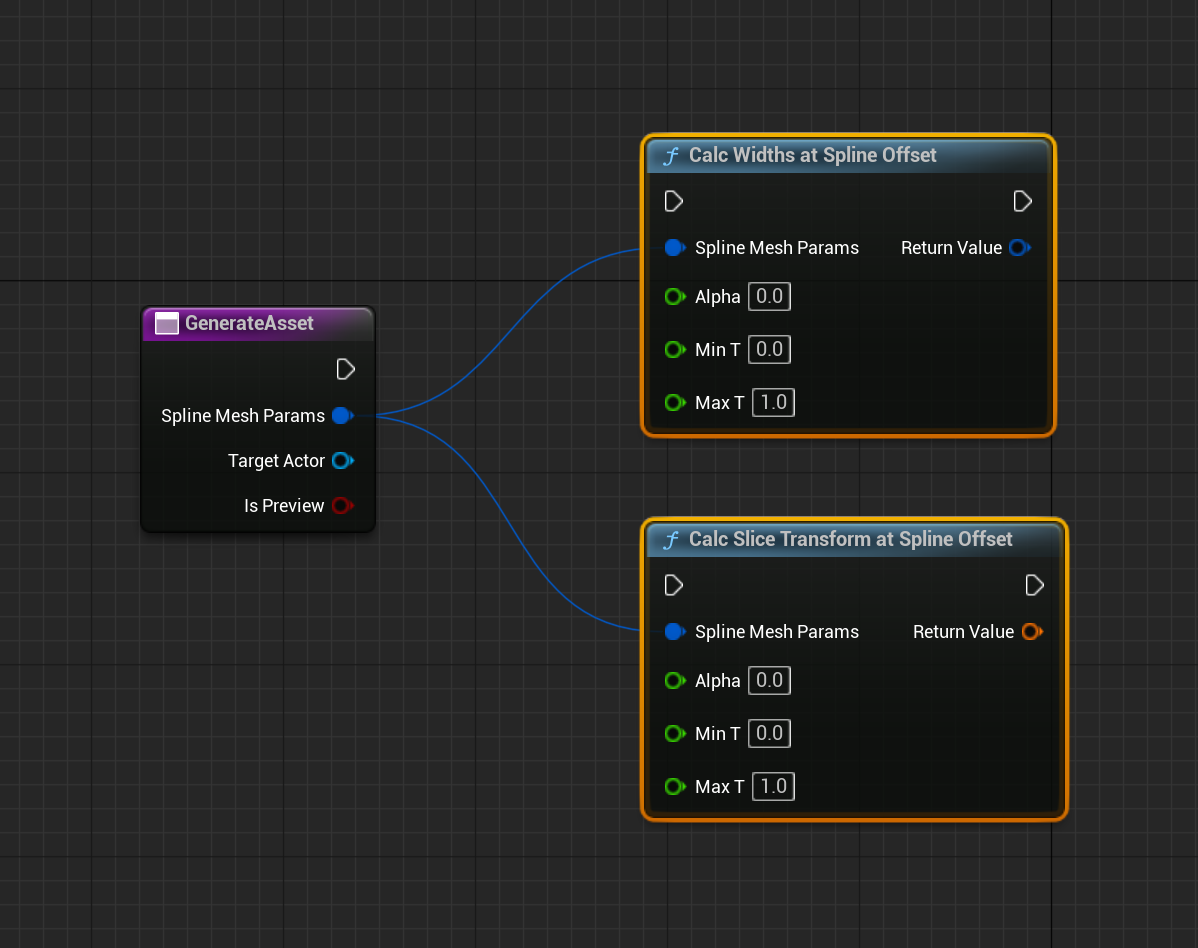Image resolution: width=1198 pixels, height=948 pixels.
Task: Click the Is Preview boolean output pin
Action: point(343,506)
